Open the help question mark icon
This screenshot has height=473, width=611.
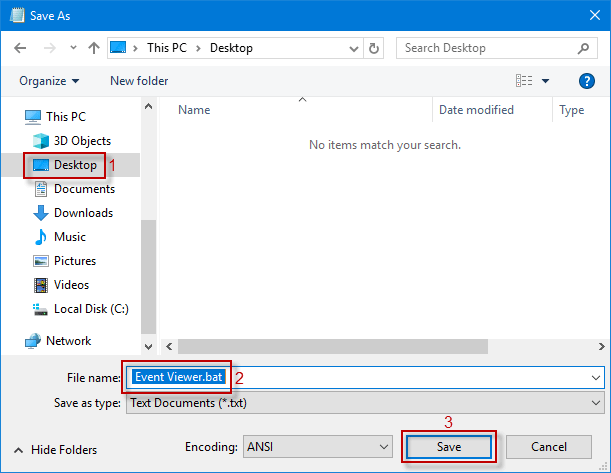click(x=587, y=81)
